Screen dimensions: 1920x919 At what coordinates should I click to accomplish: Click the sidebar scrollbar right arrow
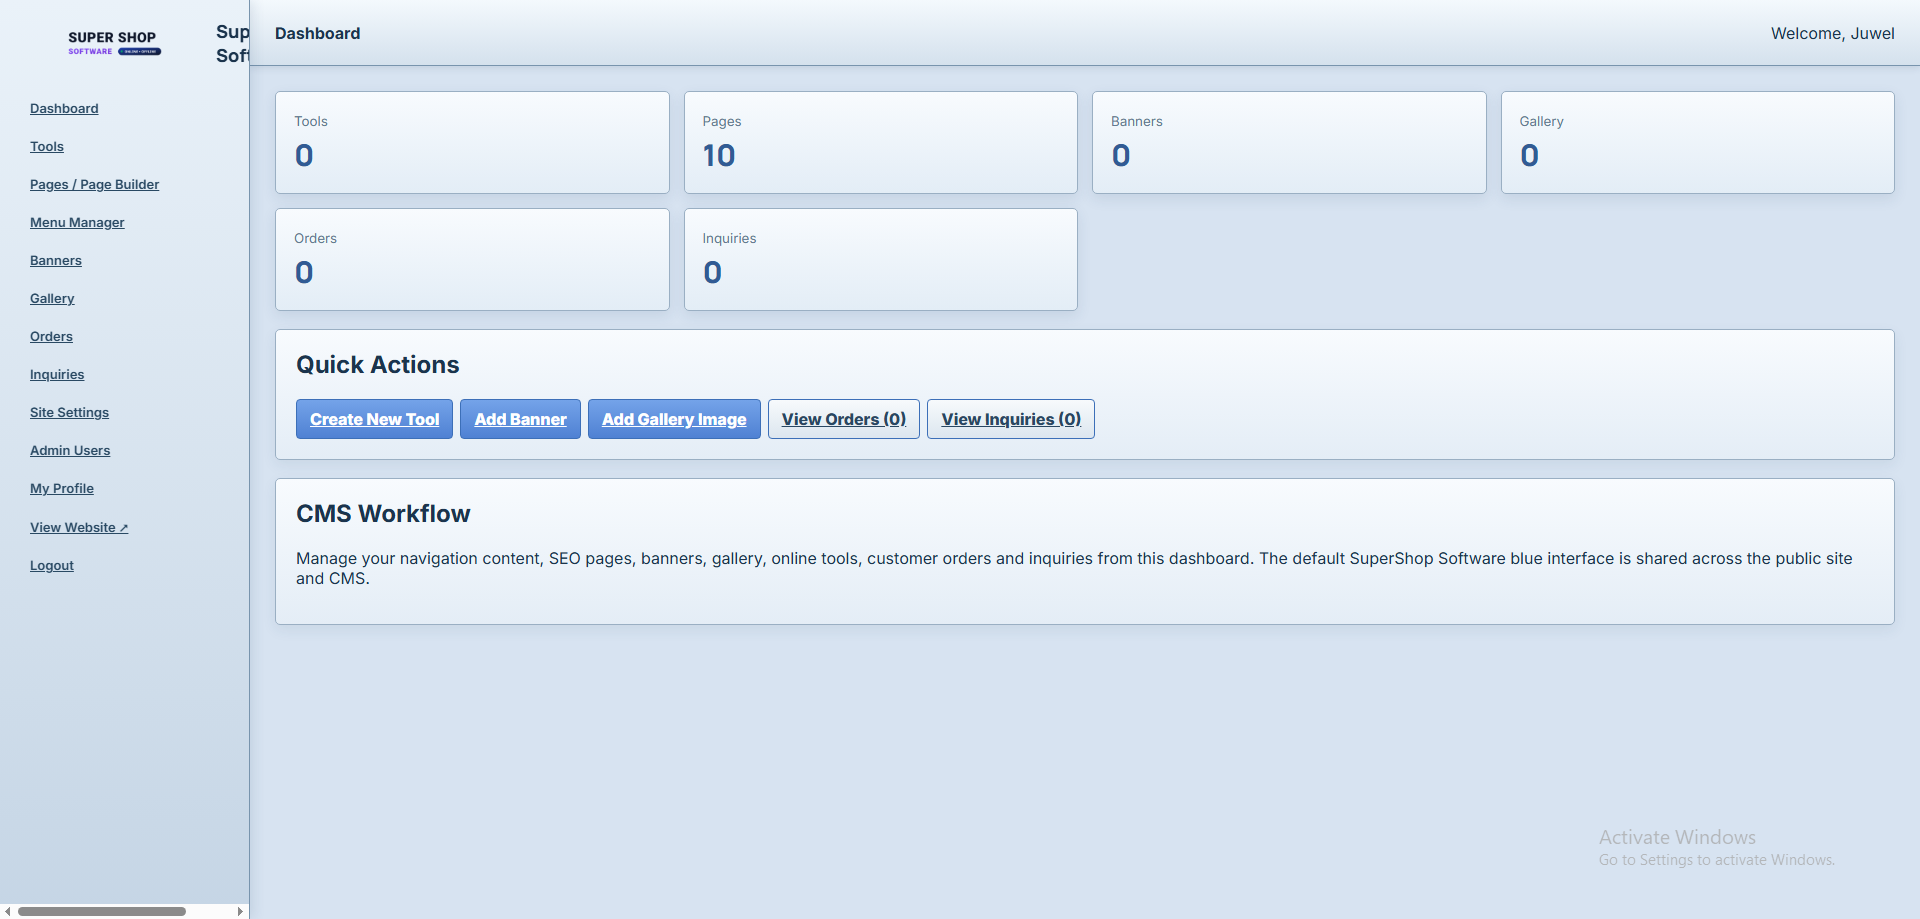[240, 911]
